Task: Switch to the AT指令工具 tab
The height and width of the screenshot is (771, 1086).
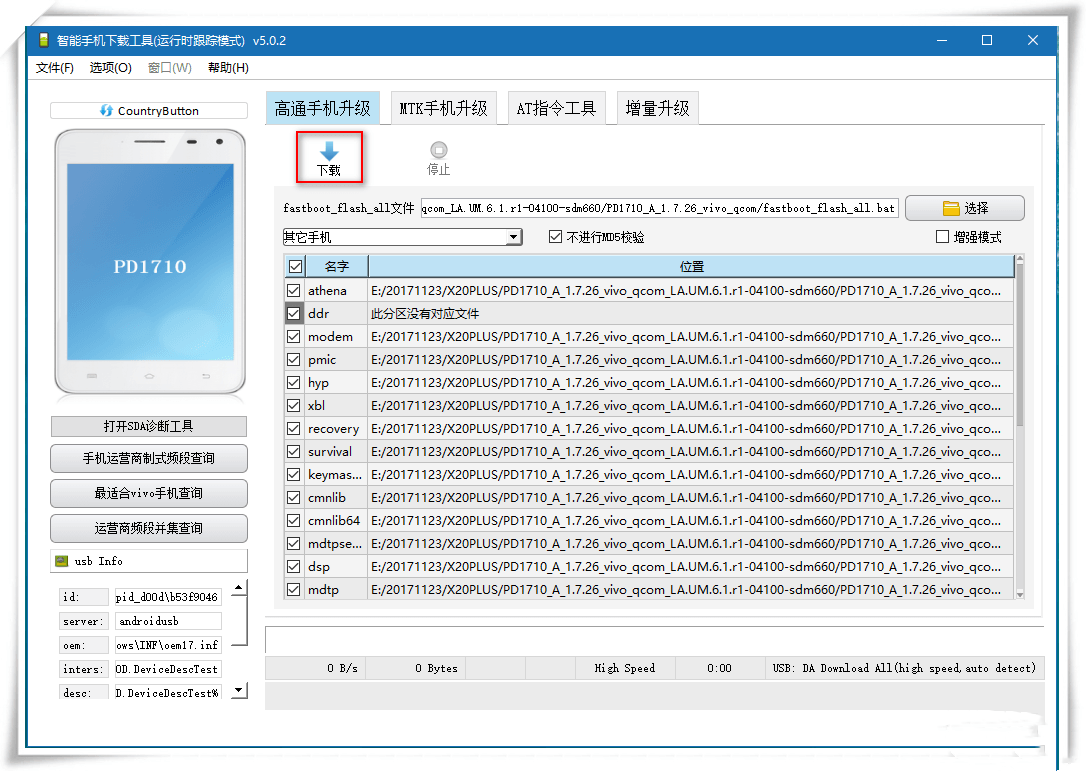Action: [557, 107]
